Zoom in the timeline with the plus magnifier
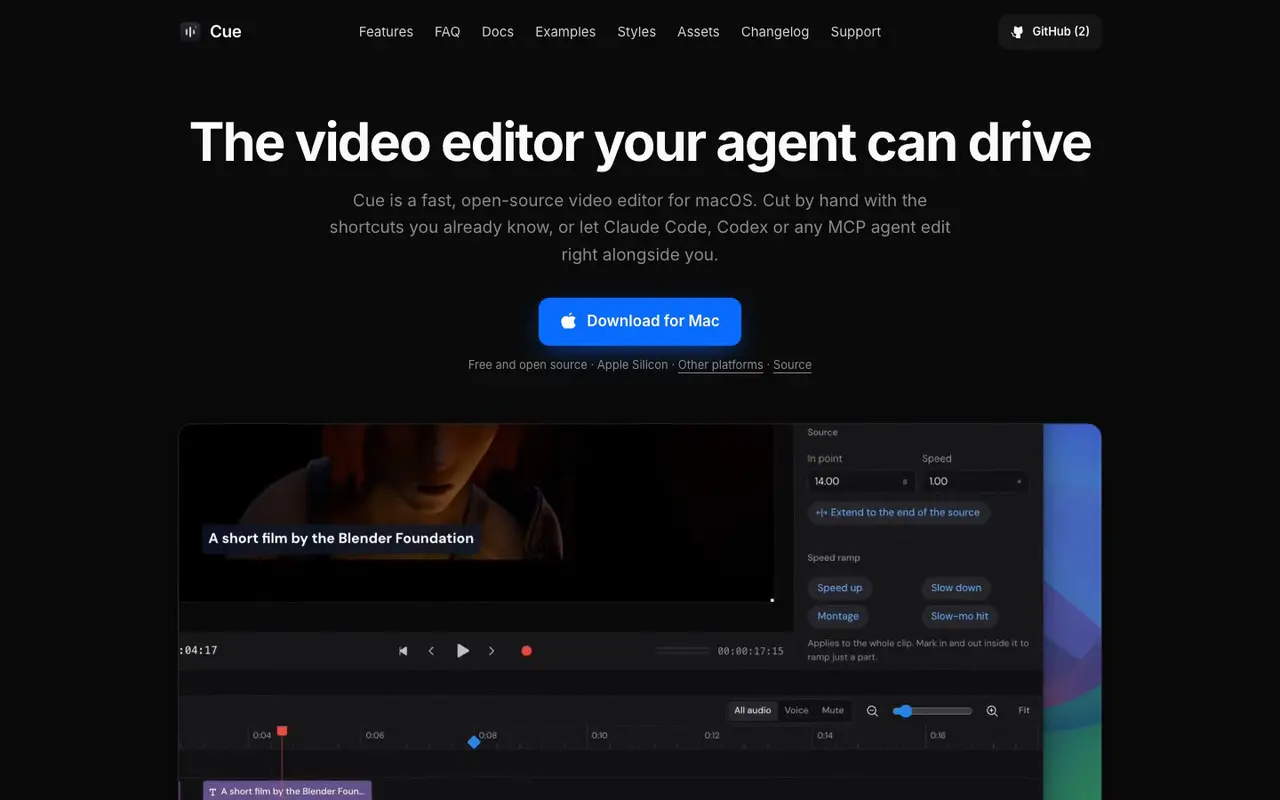1280x800 pixels. [x=992, y=711]
